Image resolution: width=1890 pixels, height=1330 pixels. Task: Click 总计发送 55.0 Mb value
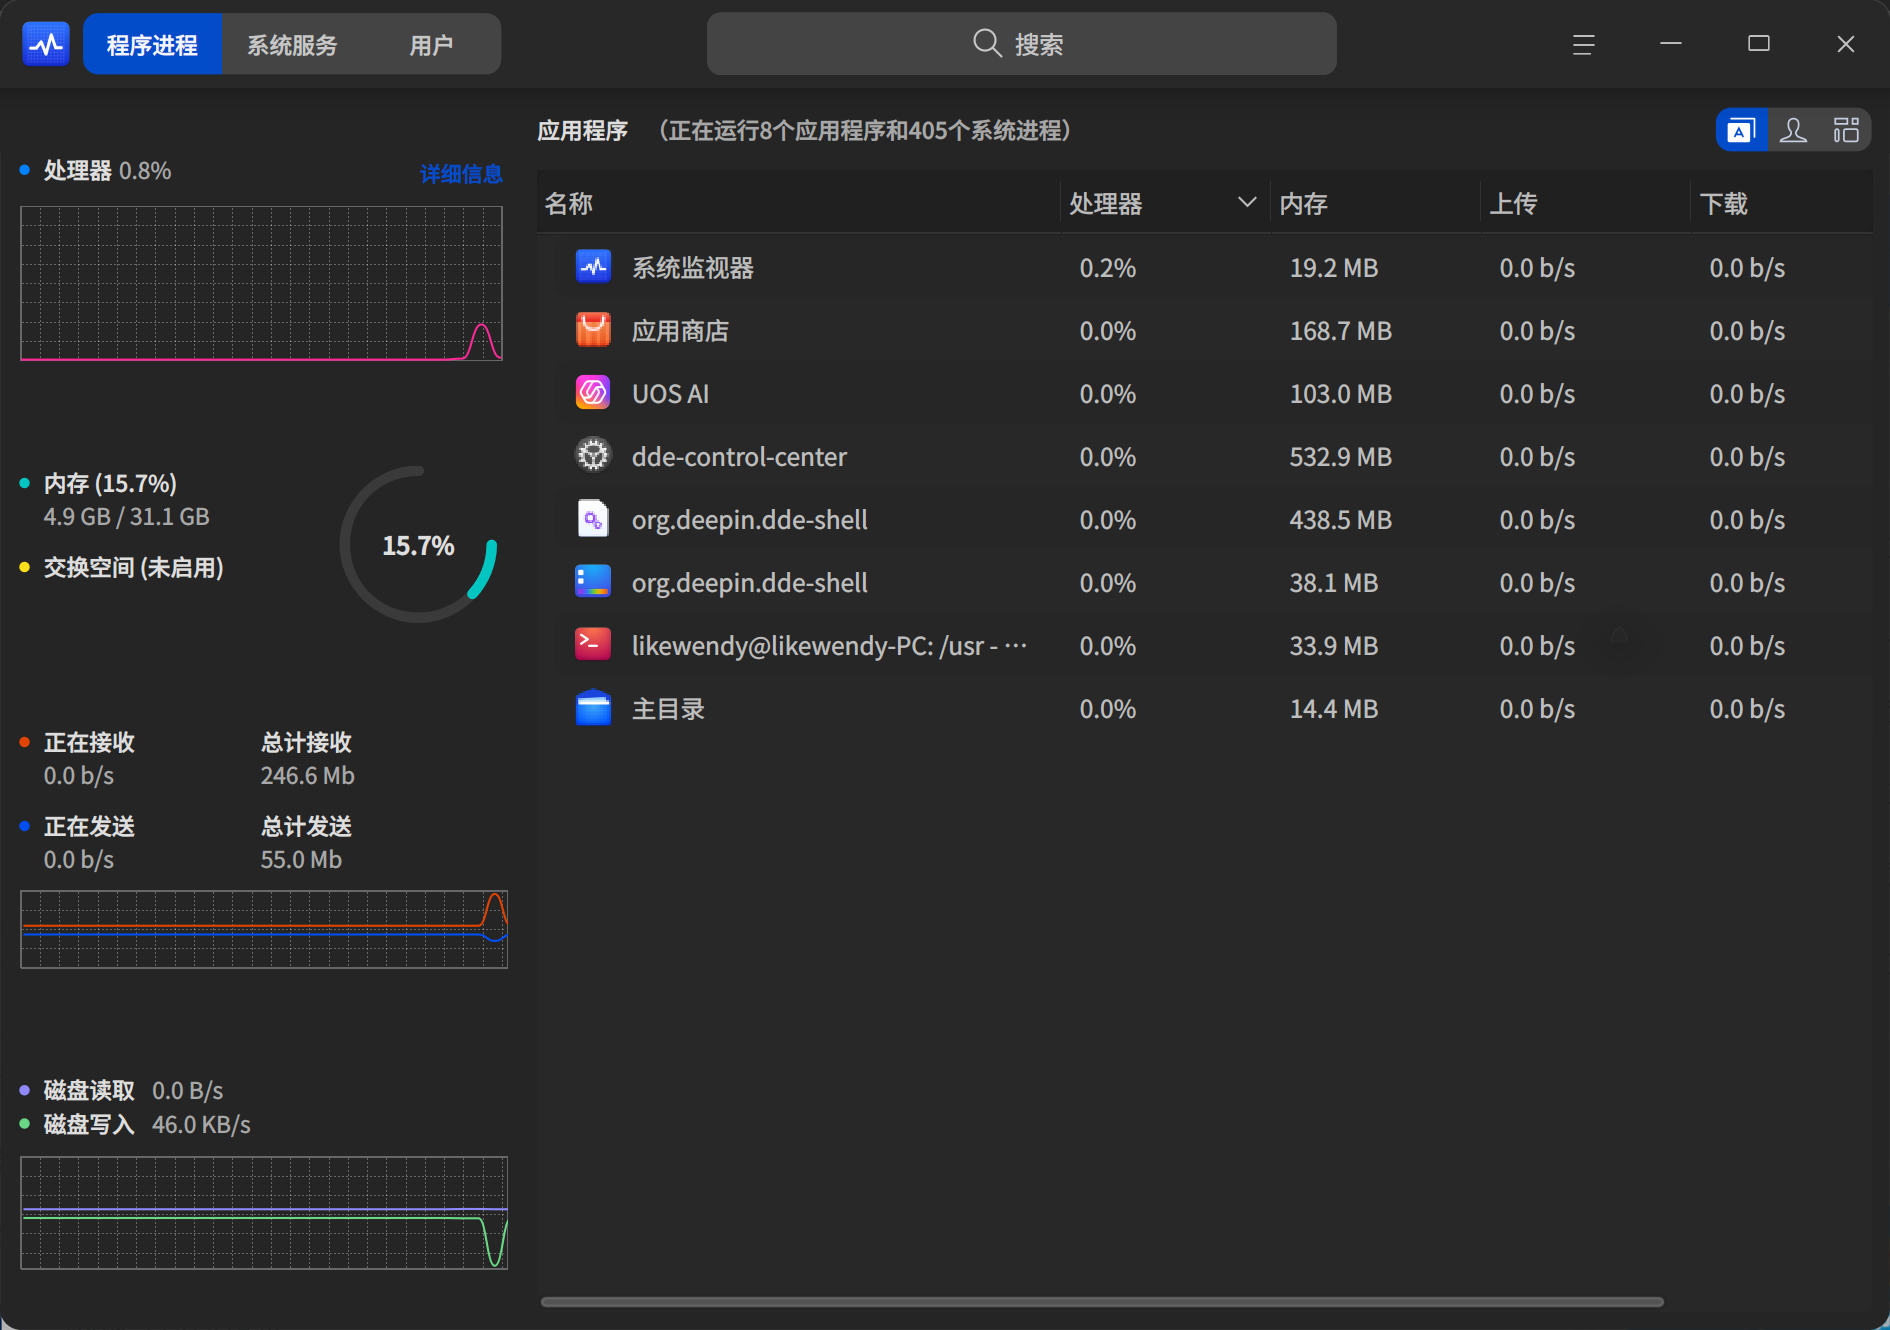[301, 860]
